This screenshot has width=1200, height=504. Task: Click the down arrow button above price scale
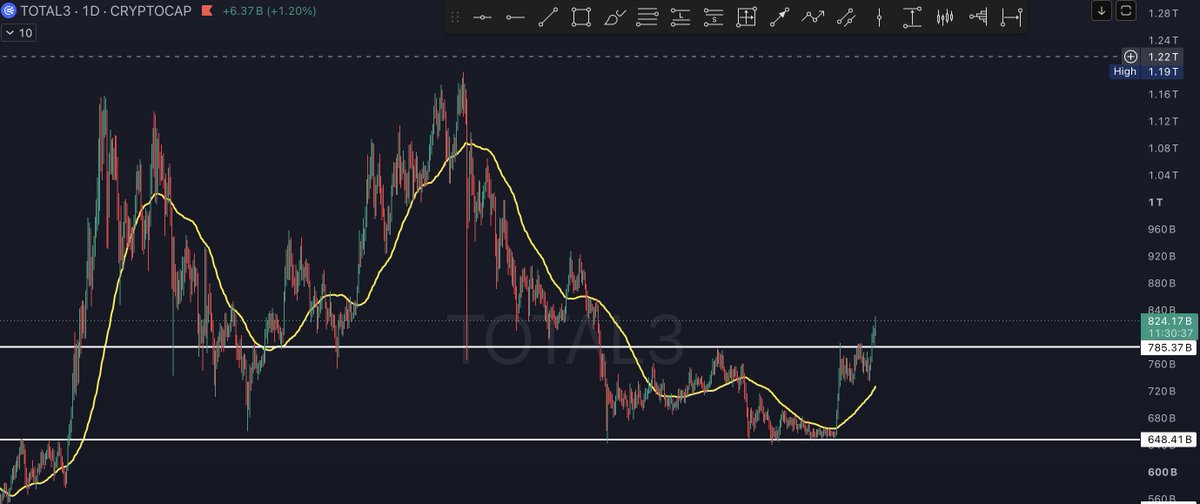(x=1102, y=10)
